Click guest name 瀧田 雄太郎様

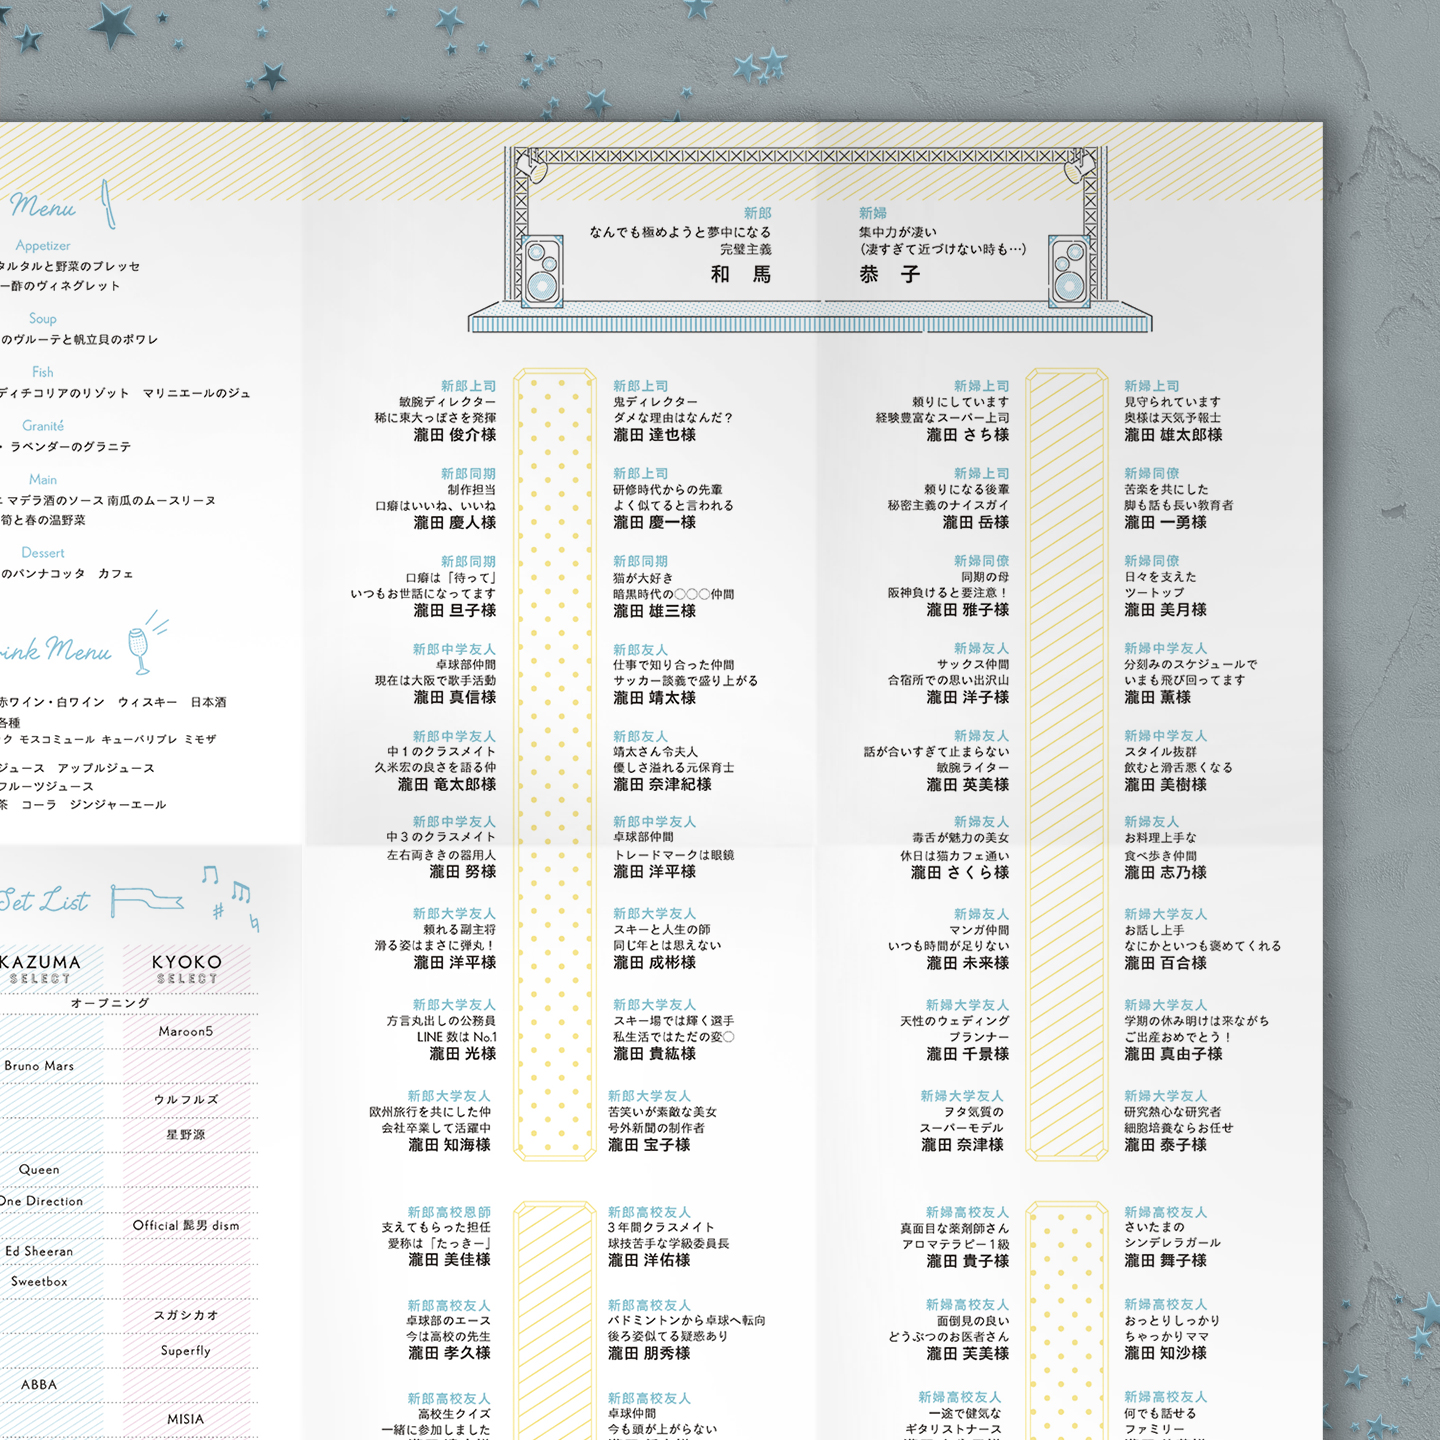(x=1174, y=435)
